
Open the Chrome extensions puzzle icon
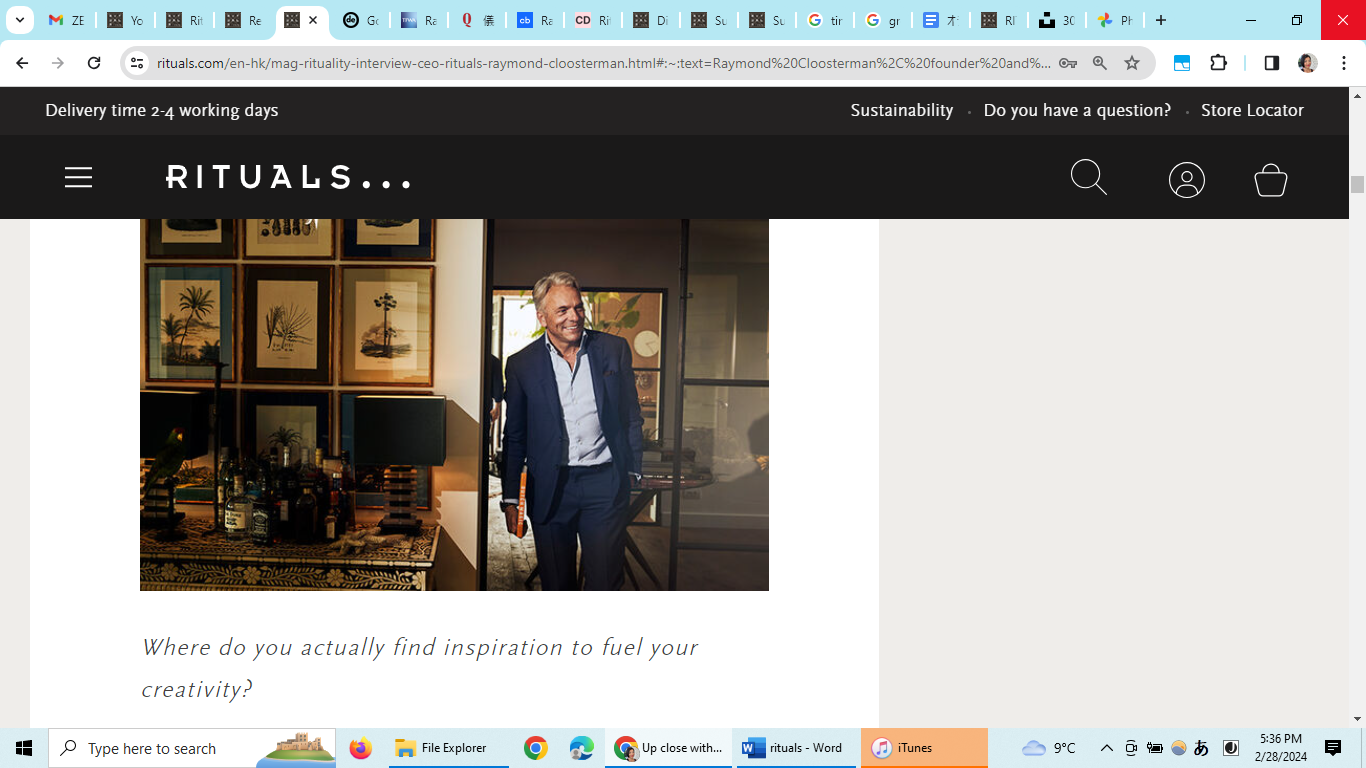point(1218,63)
